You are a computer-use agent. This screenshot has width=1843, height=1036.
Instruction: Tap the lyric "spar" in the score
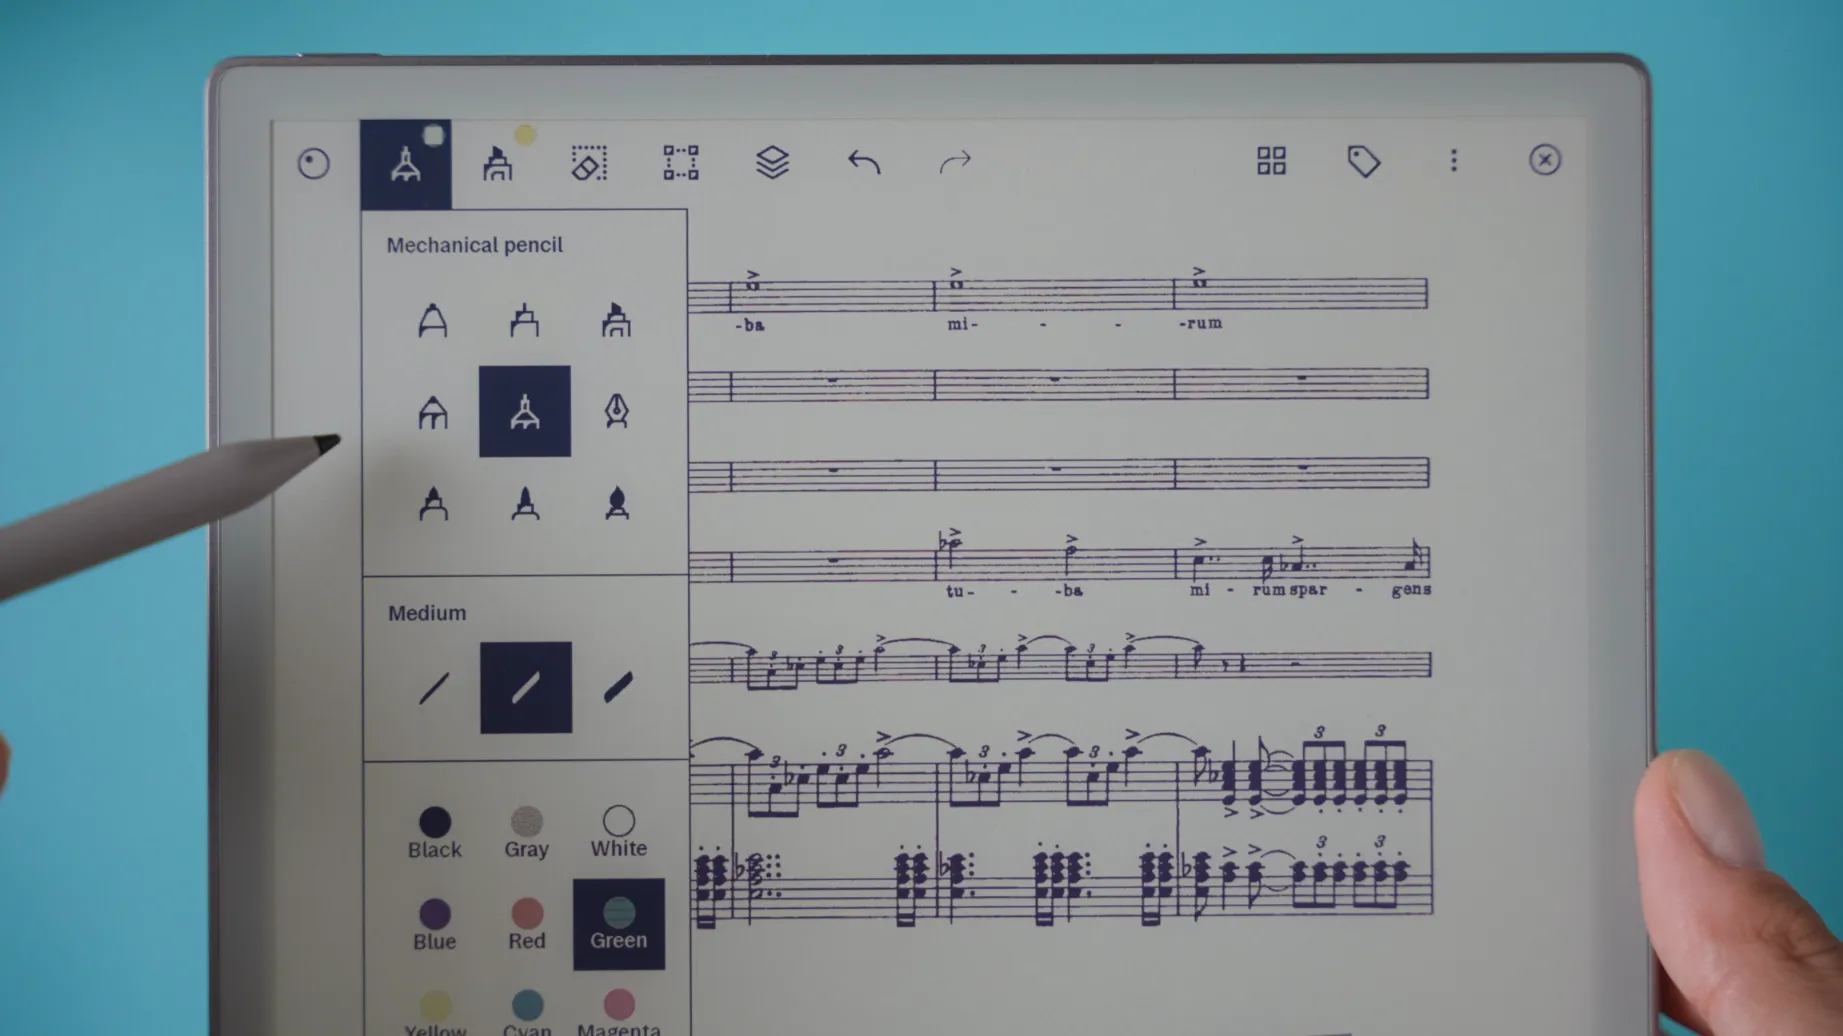tap(1308, 590)
